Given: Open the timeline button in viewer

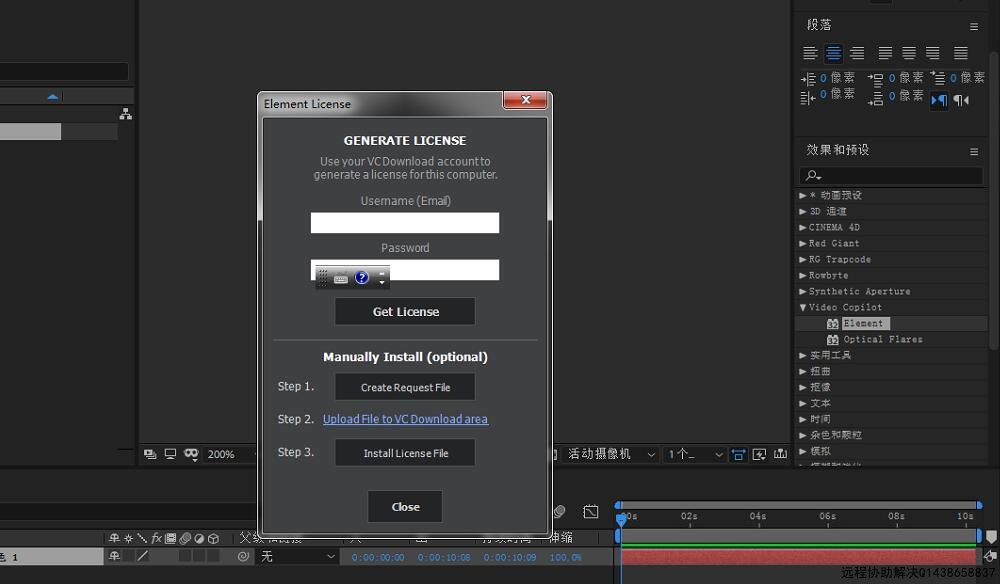Looking at the screenshot, I should tap(780, 454).
